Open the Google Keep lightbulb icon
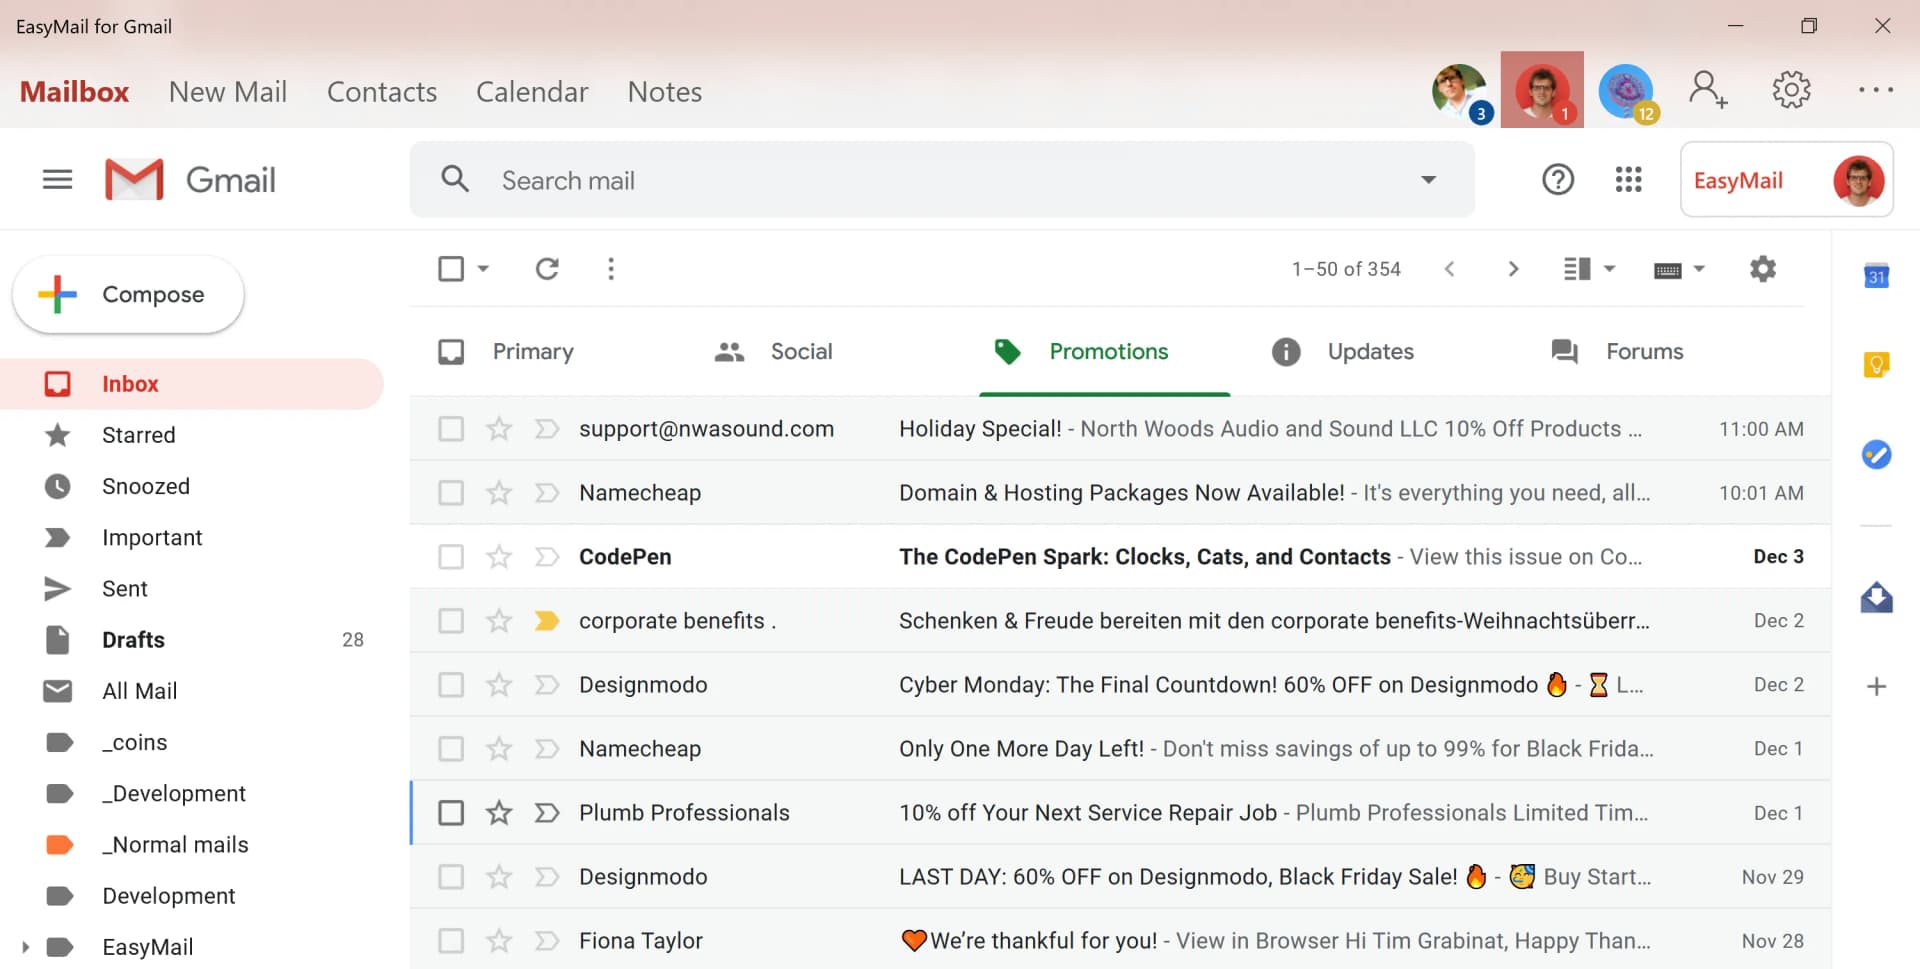The height and width of the screenshot is (969, 1920). (x=1876, y=365)
